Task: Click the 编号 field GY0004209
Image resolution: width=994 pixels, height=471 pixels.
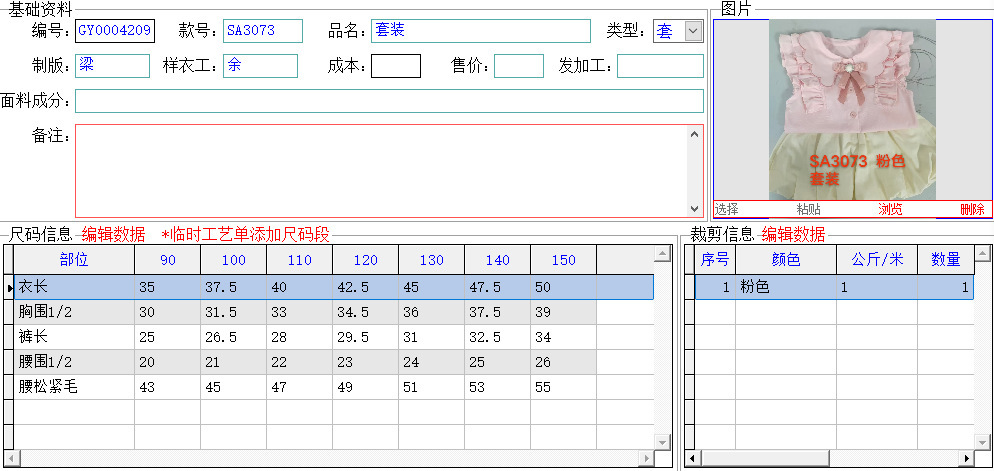Action: [115, 30]
